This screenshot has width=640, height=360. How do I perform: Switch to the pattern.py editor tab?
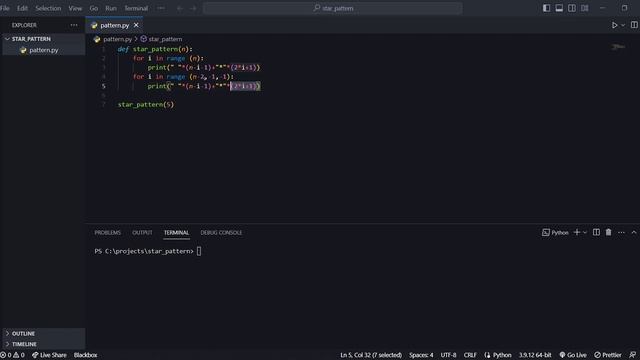pos(114,25)
